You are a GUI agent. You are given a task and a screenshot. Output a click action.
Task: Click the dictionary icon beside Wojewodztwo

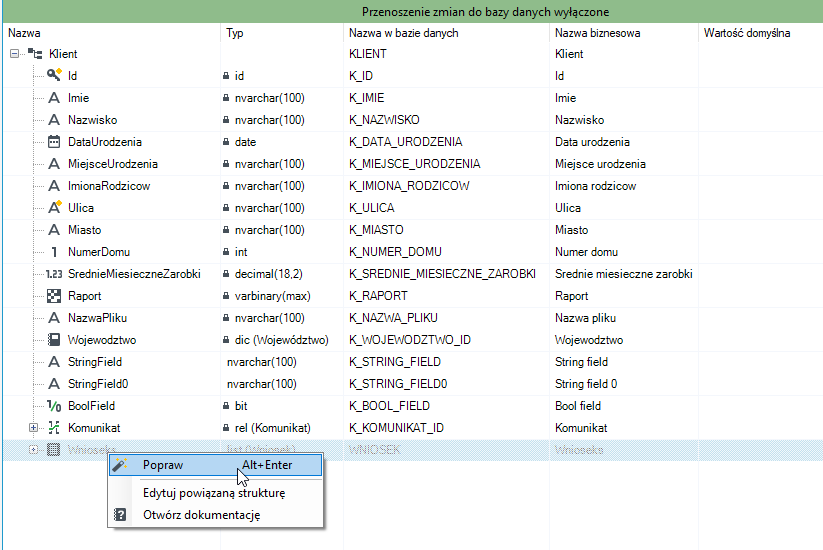tap(54, 340)
